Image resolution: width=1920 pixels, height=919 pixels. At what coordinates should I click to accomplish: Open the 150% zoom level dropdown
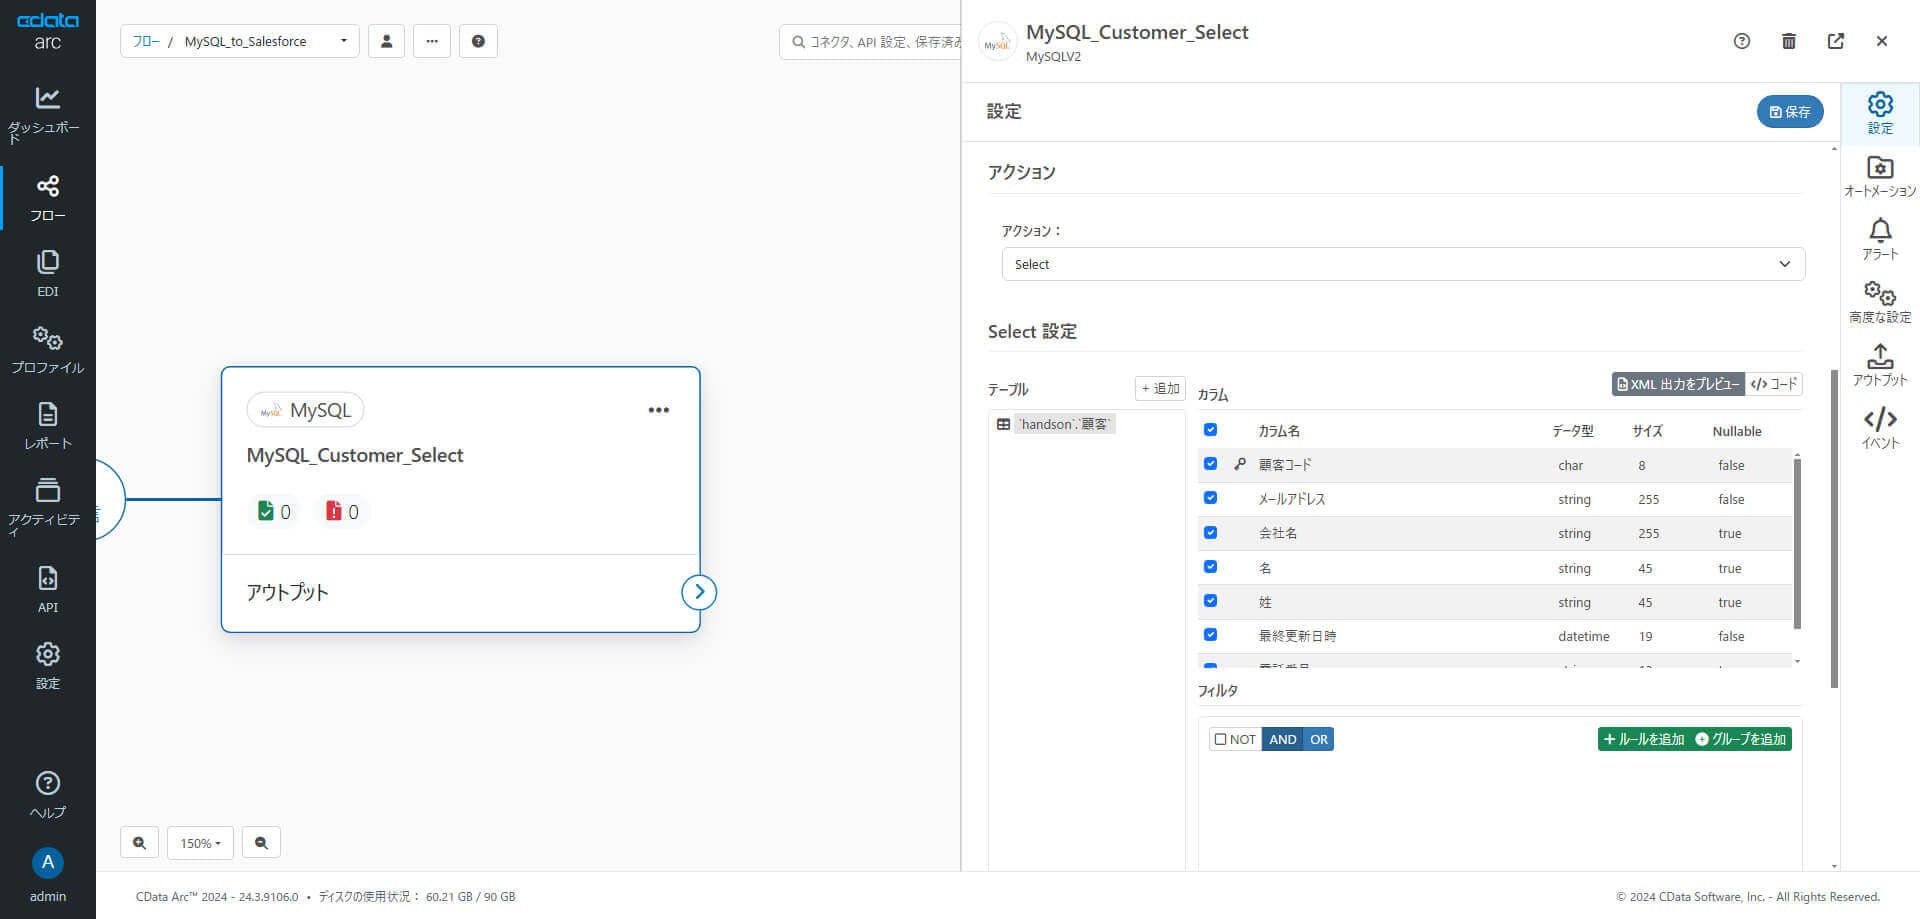(200, 843)
